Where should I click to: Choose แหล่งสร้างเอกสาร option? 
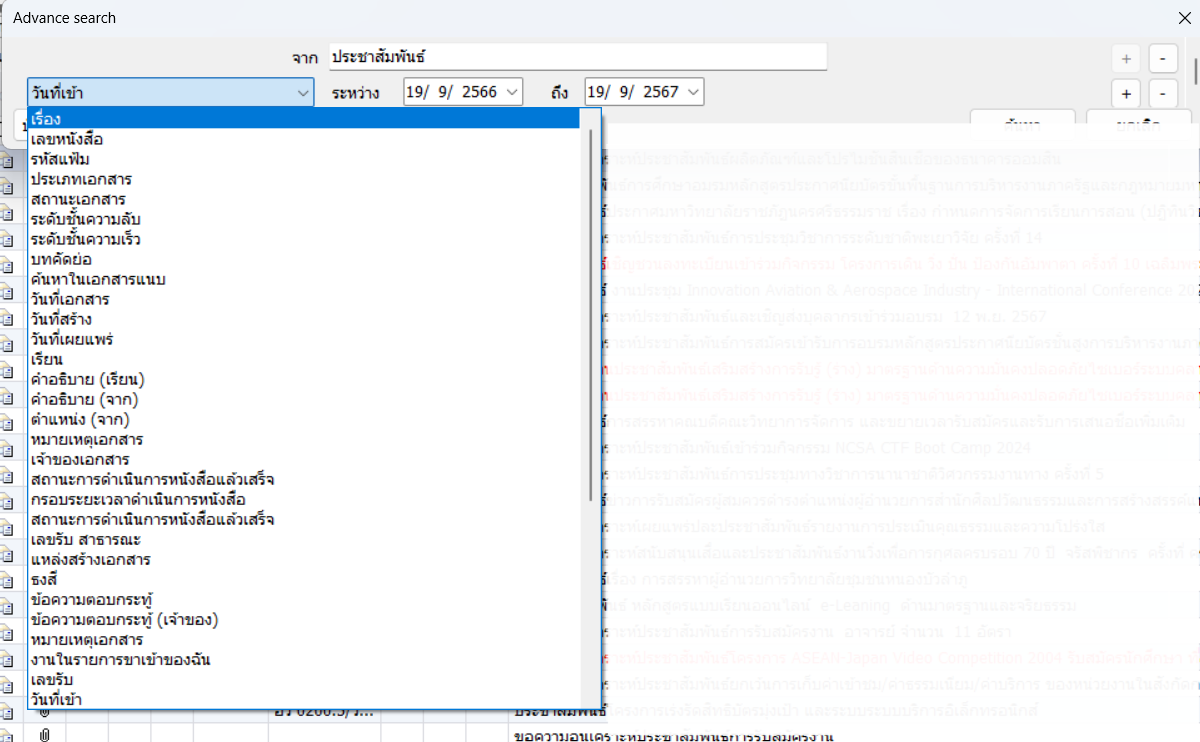click(x=304, y=559)
